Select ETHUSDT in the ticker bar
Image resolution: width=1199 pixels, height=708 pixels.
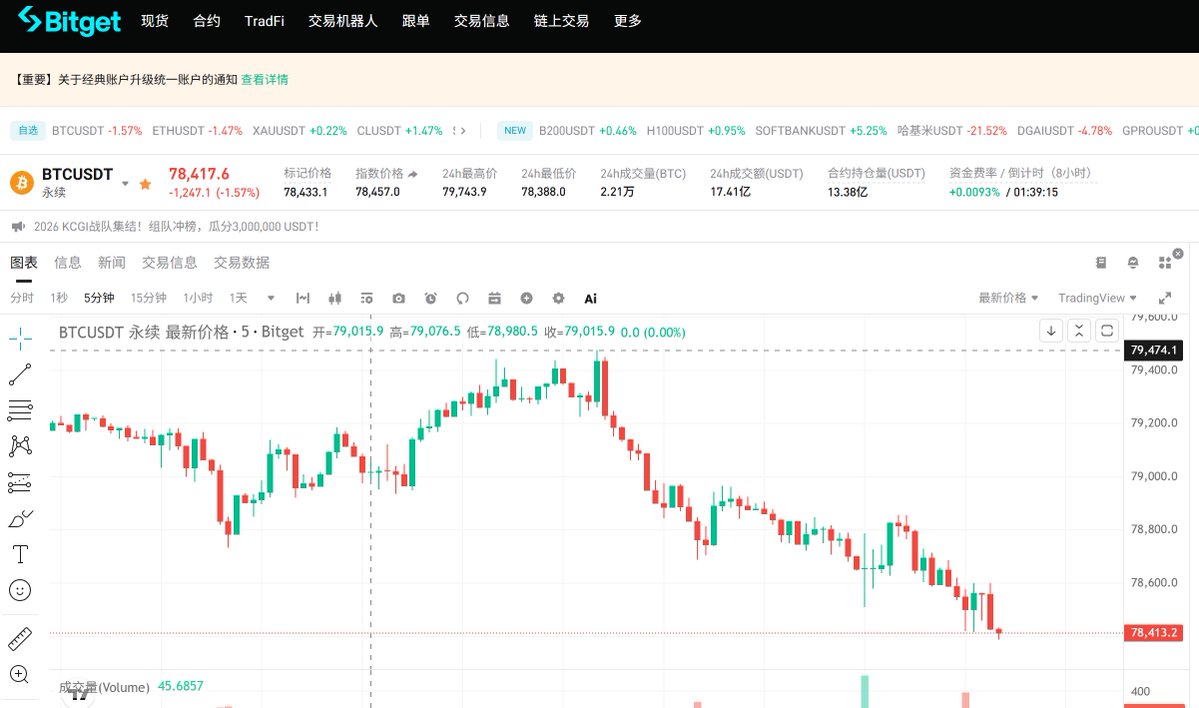click(197, 131)
